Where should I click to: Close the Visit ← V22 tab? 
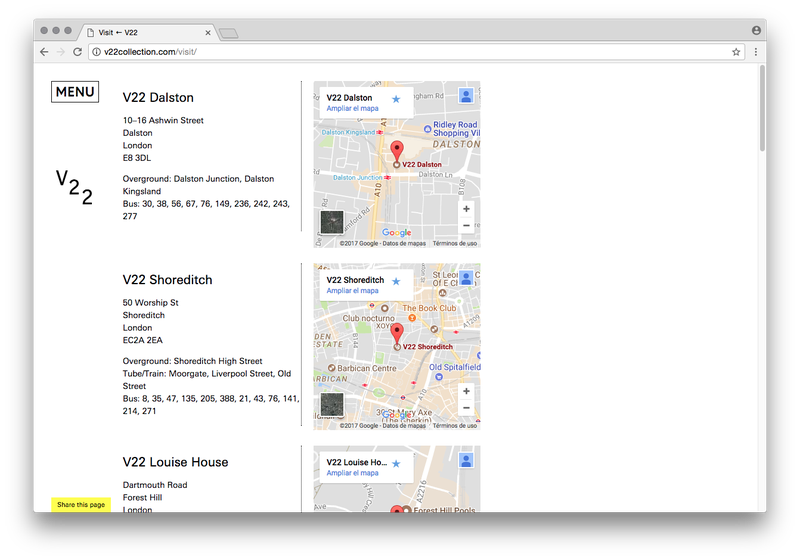pos(208,33)
